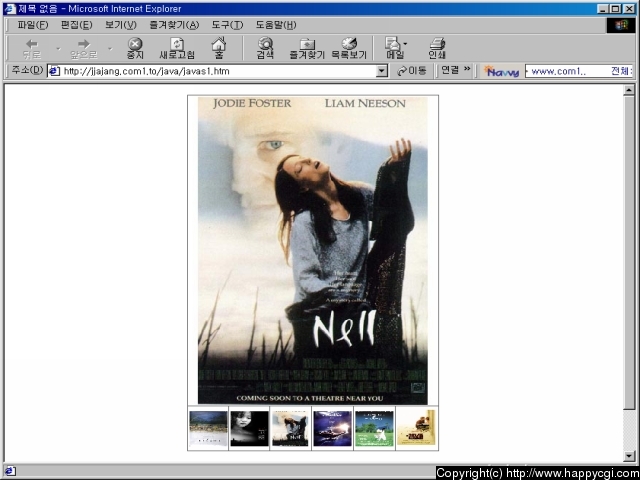Click the IE page icon in address bar
This screenshot has width=640, height=480.
pos(54,71)
